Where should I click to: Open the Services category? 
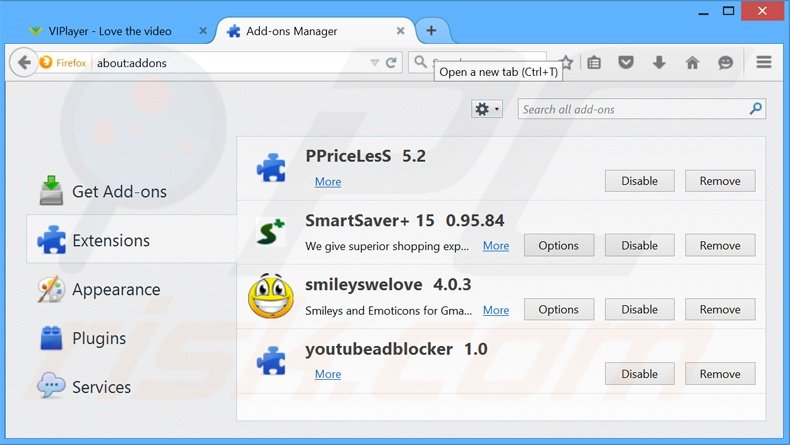tap(132, 387)
